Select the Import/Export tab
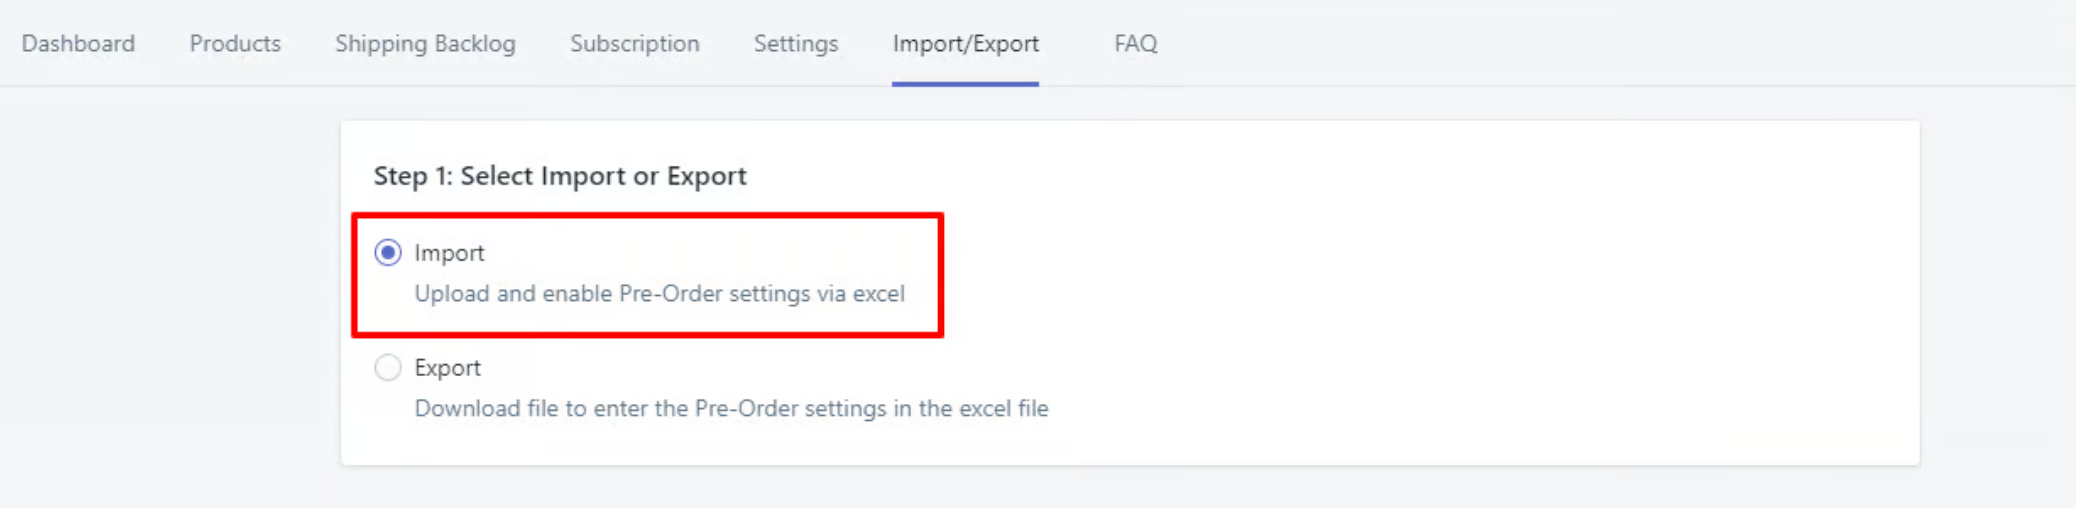Screen dimensions: 2076x508 pos(965,44)
